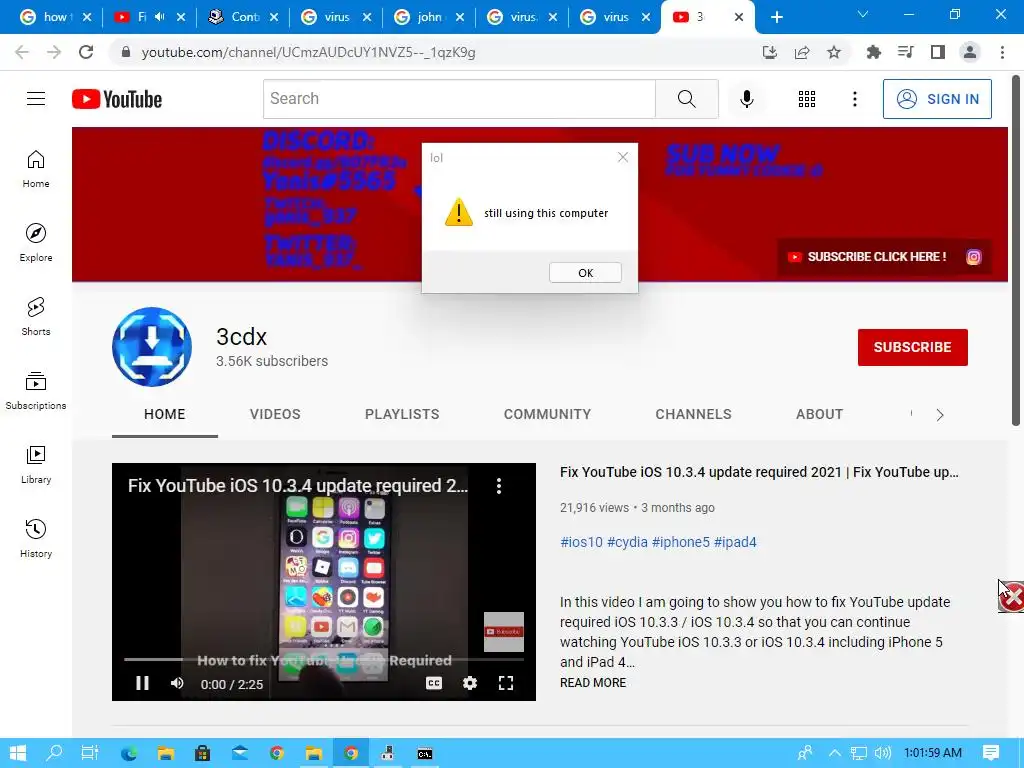Open the #ios10 hashtag
The image size is (1024, 768).
point(581,542)
